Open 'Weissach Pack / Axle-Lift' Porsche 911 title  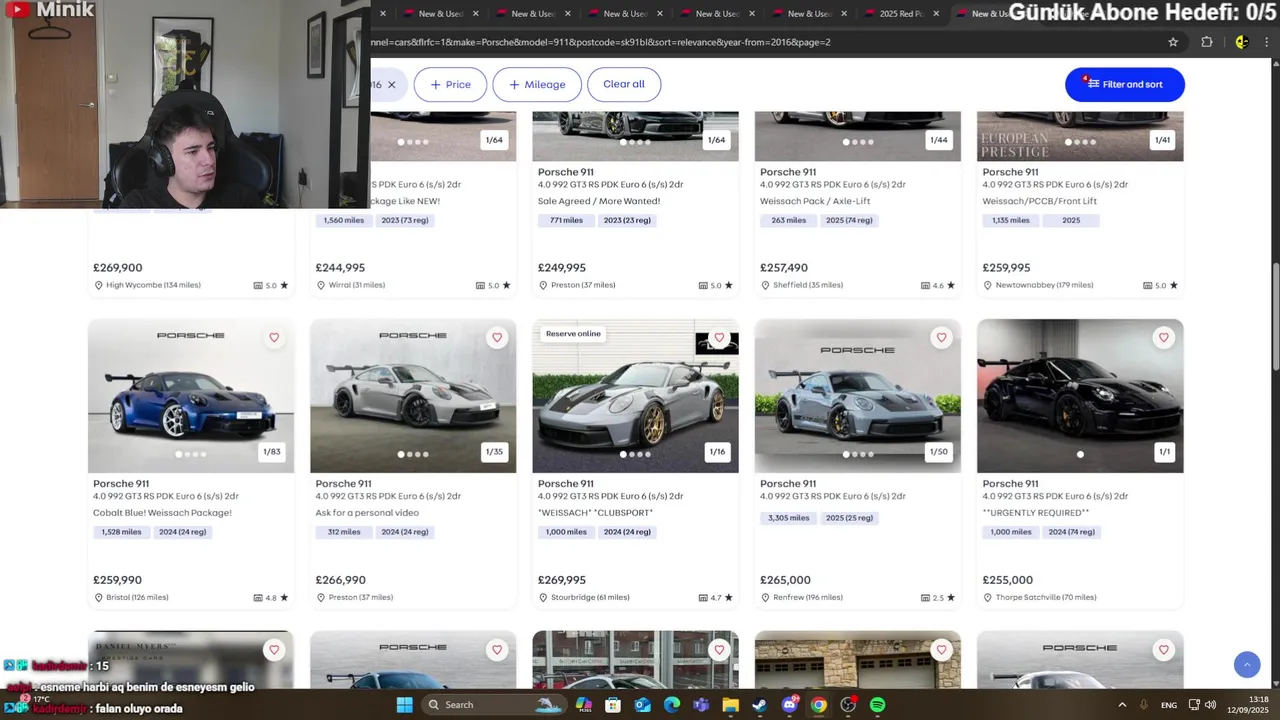pyautogui.click(x=788, y=172)
